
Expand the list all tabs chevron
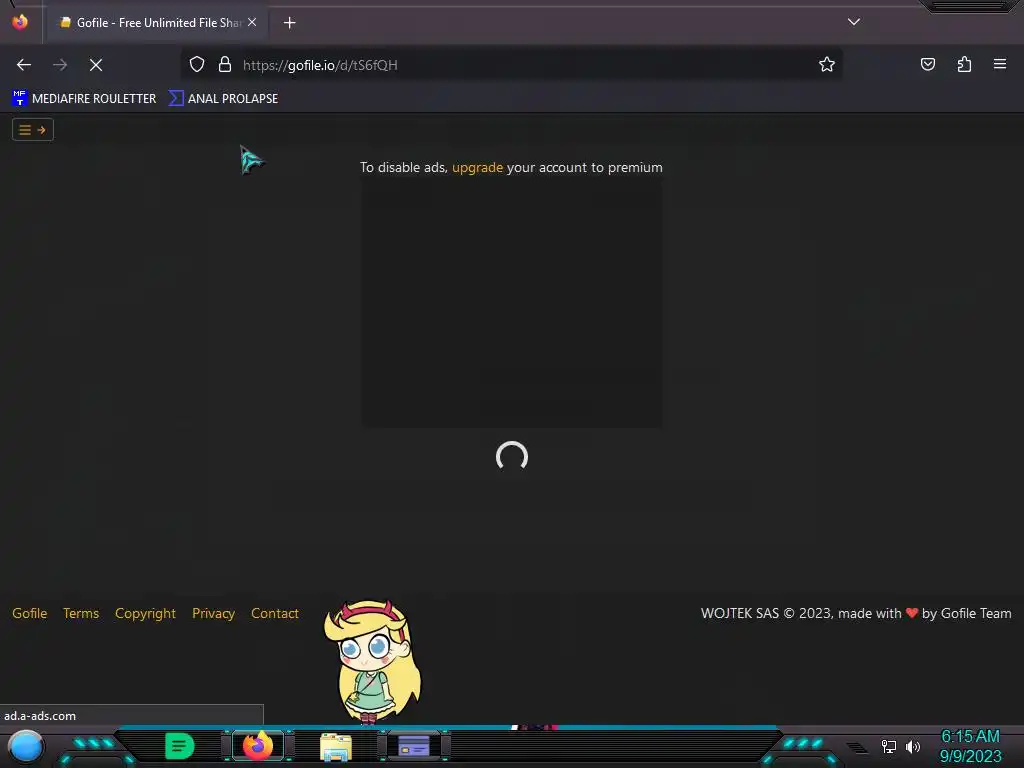(854, 22)
